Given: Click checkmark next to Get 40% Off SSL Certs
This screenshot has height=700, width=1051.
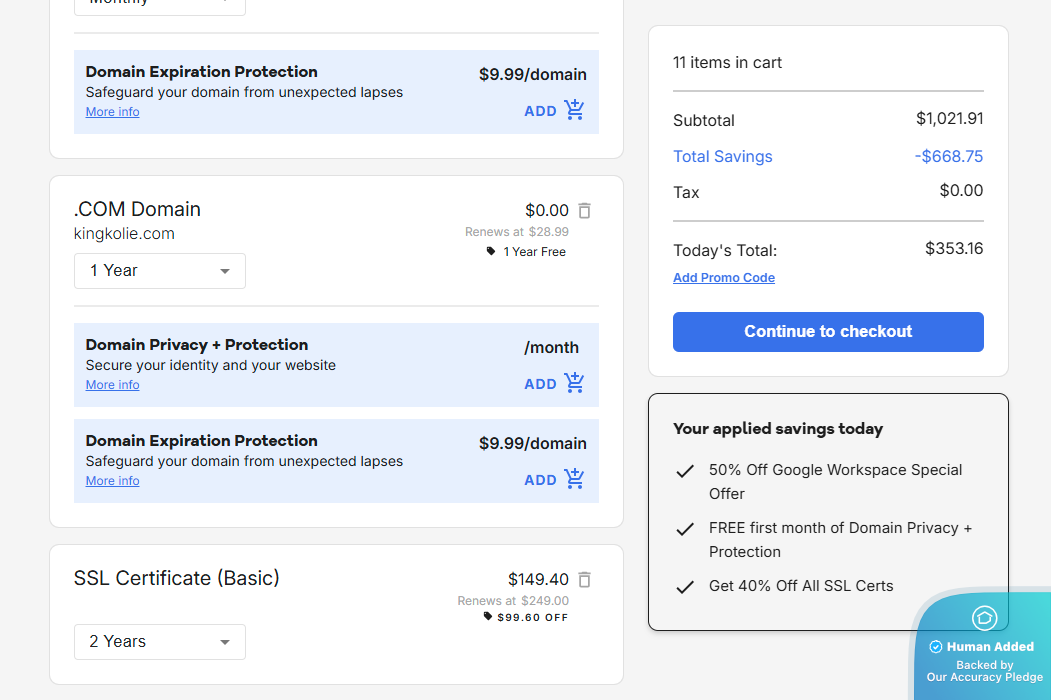Looking at the screenshot, I should (685, 587).
